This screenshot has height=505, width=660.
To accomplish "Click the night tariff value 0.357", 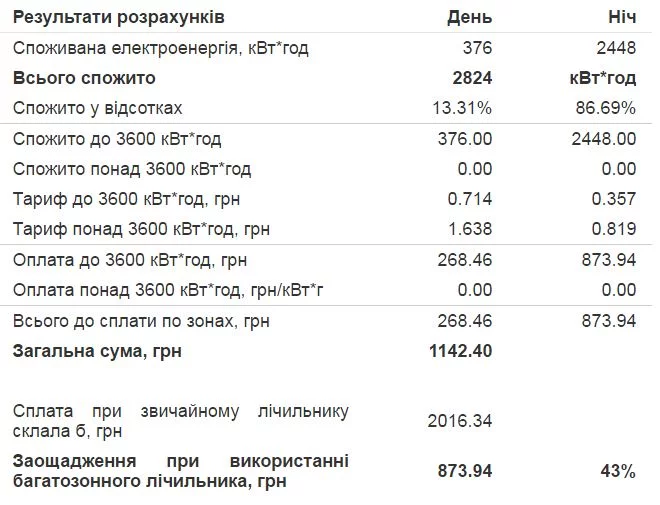I will click(x=614, y=199).
